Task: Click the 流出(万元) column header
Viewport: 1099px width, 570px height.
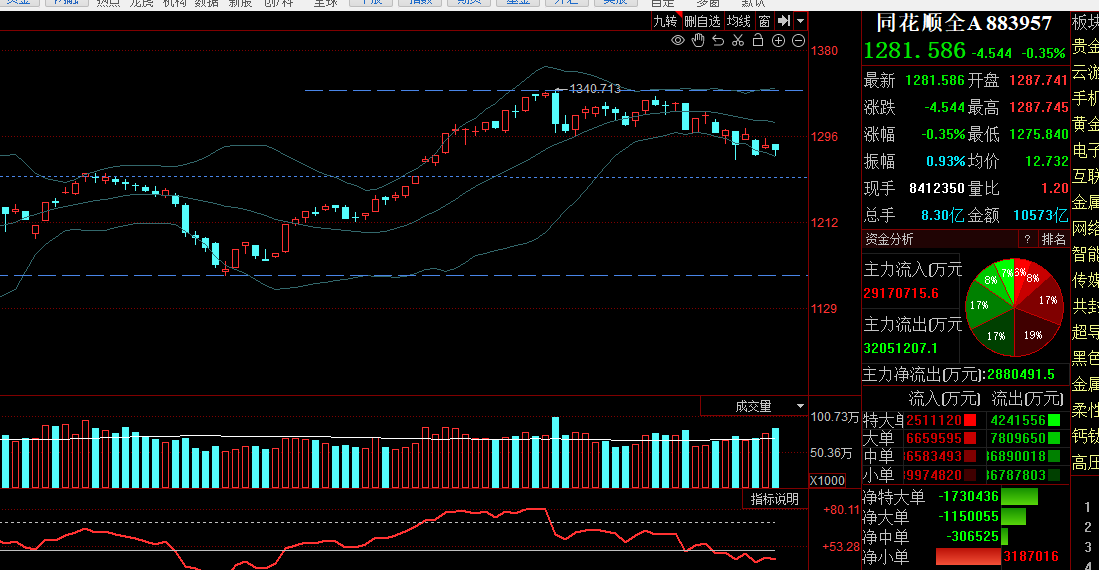Action: (x=1027, y=399)
